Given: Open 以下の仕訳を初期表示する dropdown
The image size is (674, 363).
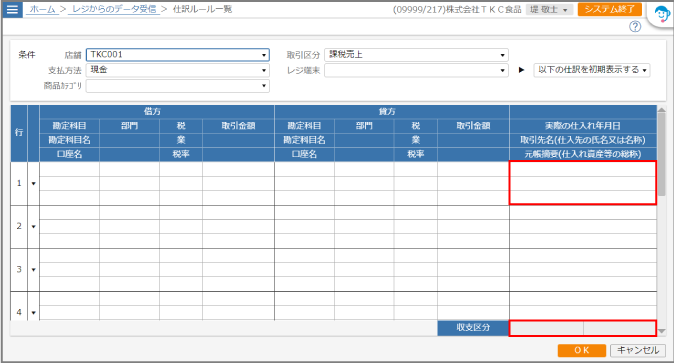Looking at the screenshot, I should click(592, 70).
